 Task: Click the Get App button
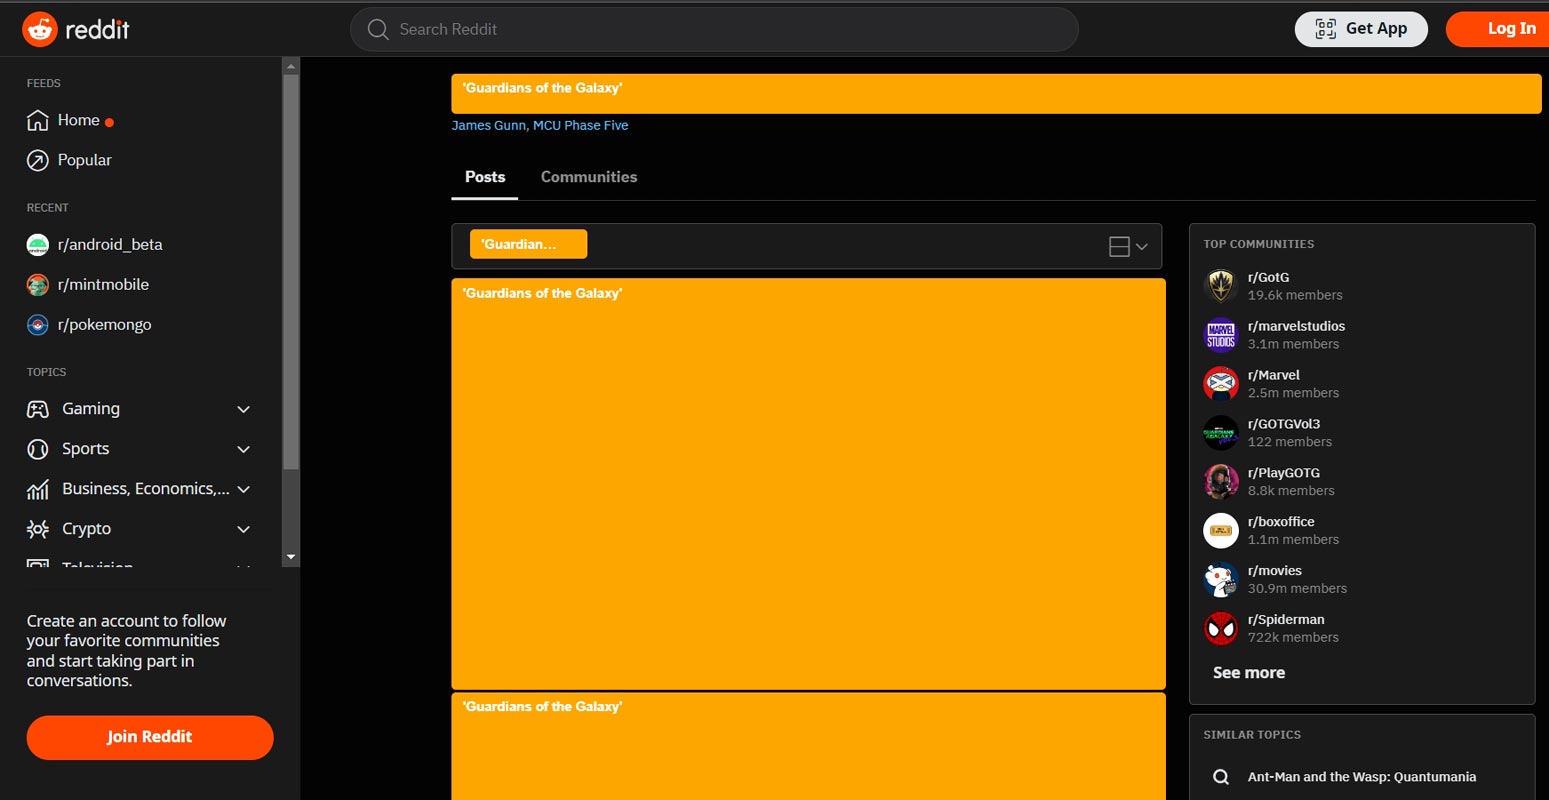tap(1361, 29)
